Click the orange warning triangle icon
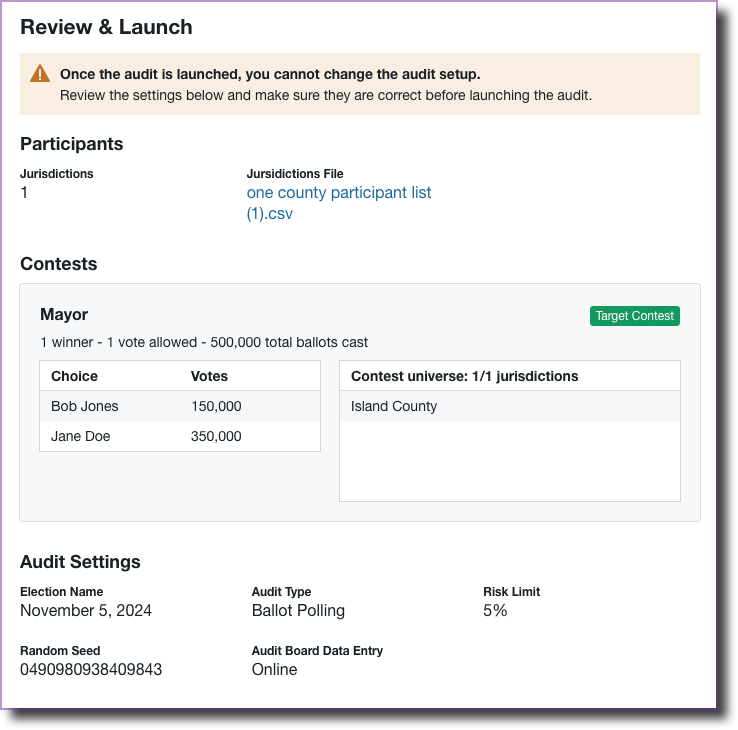The image size is (738, 730). tap(40, 74)
